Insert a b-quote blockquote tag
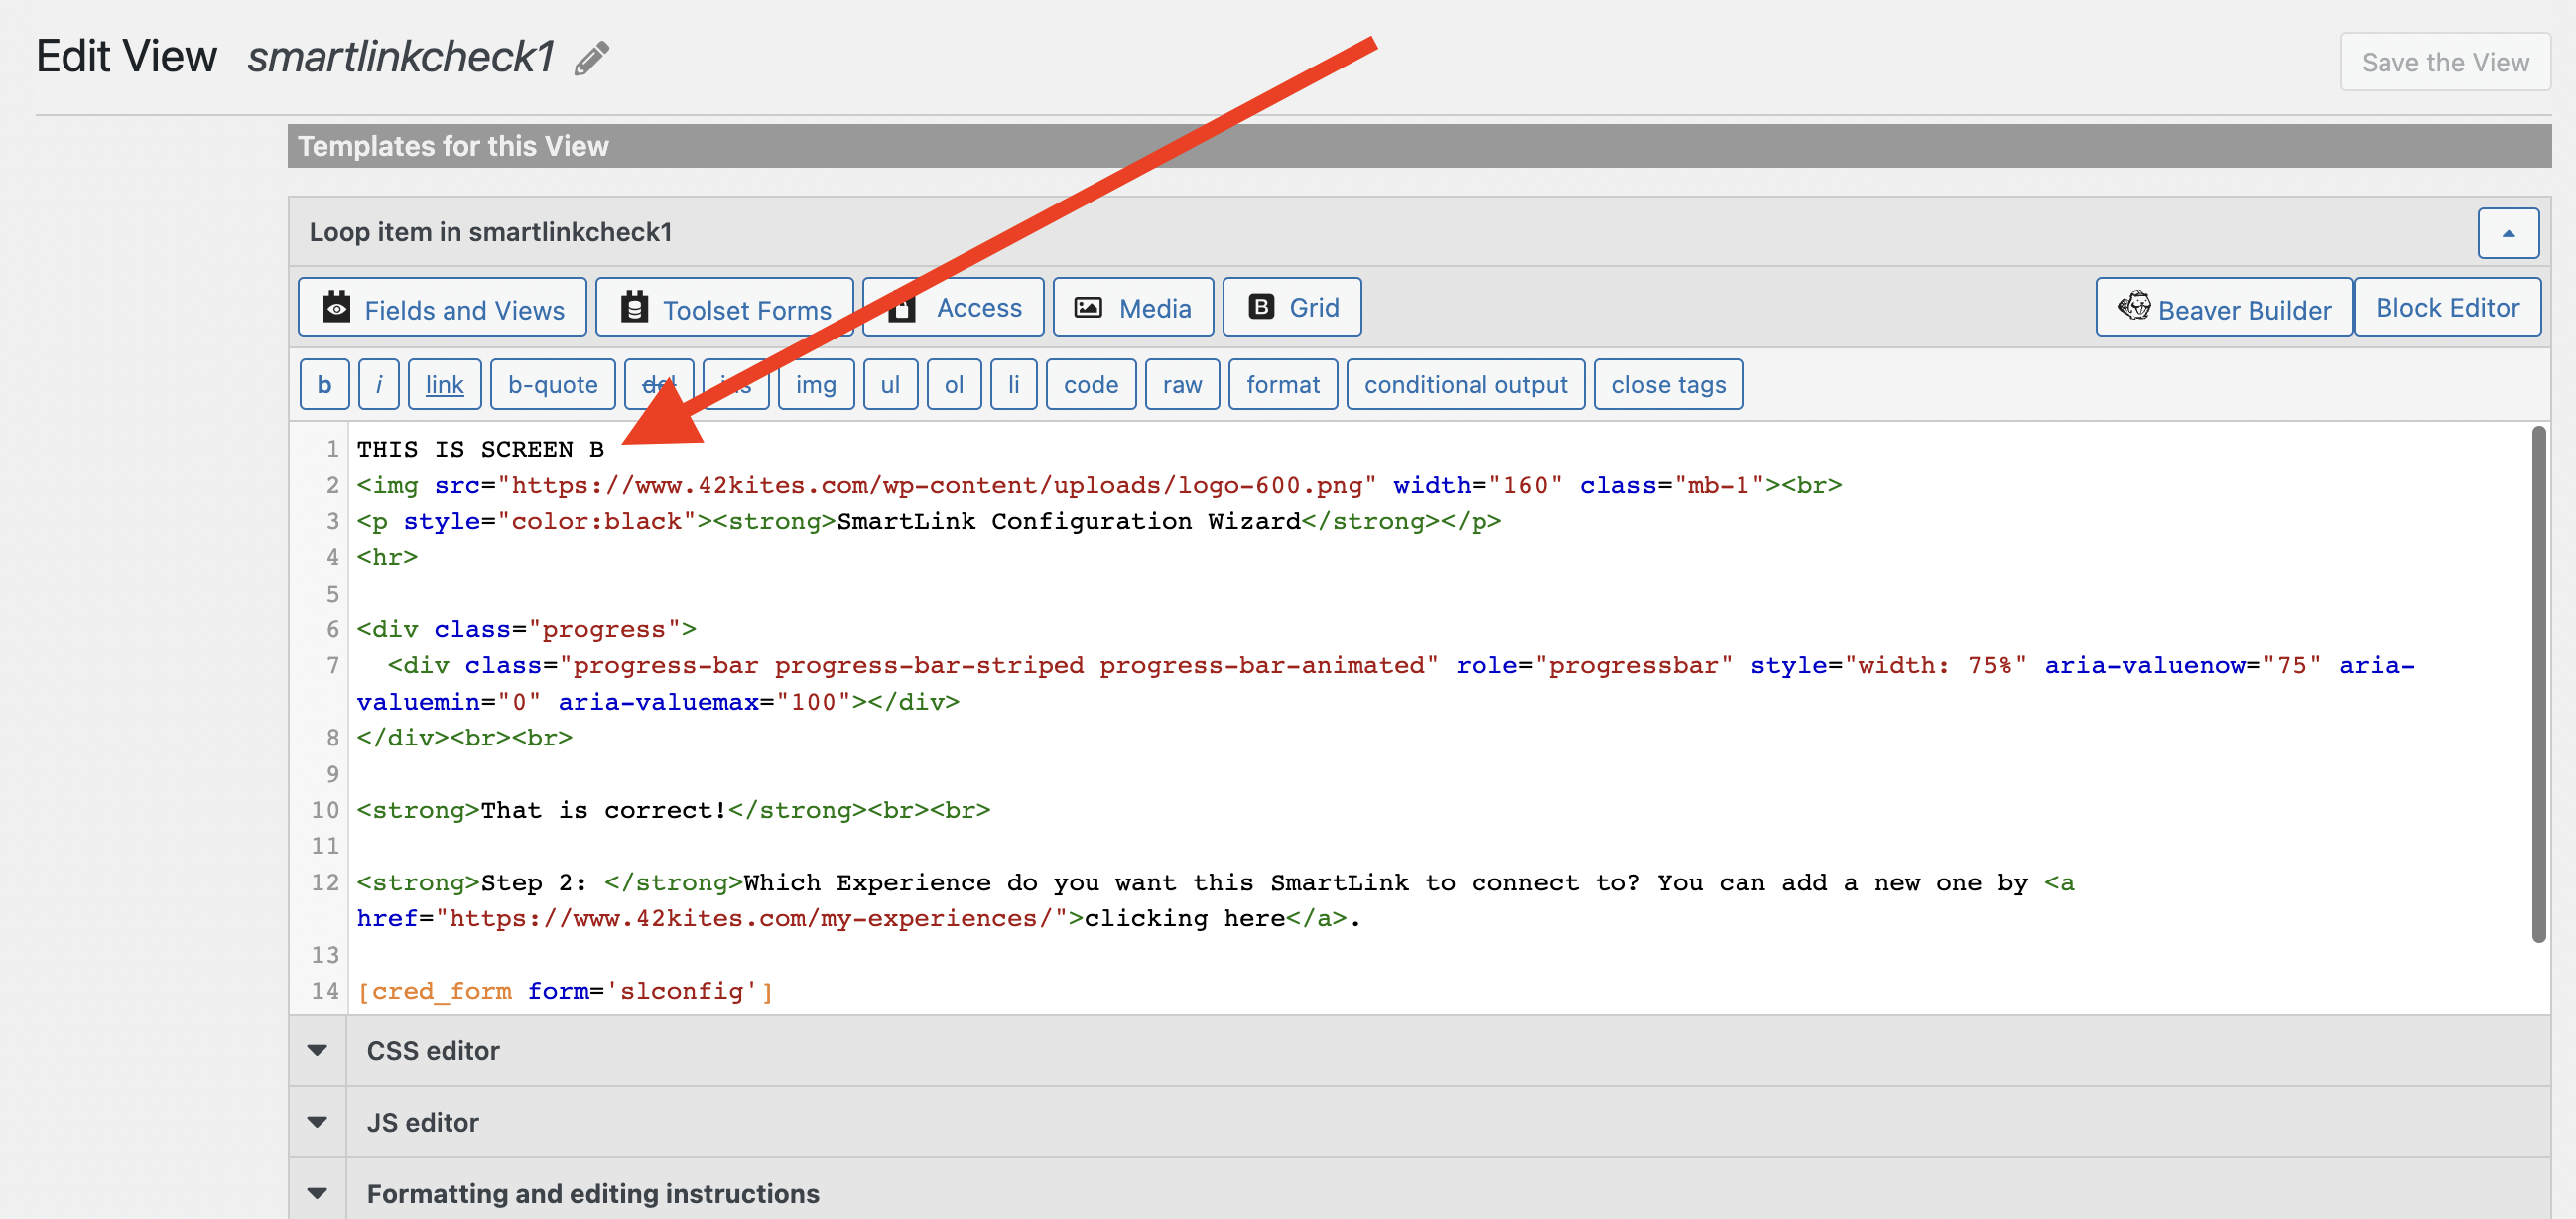2576x1219 pixels. click(552, 385)
